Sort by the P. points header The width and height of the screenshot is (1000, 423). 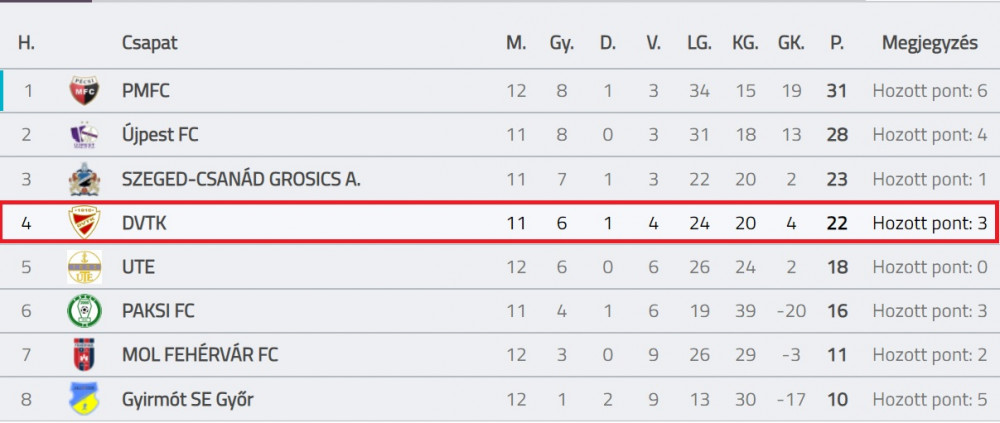click(x=837, y=44)
